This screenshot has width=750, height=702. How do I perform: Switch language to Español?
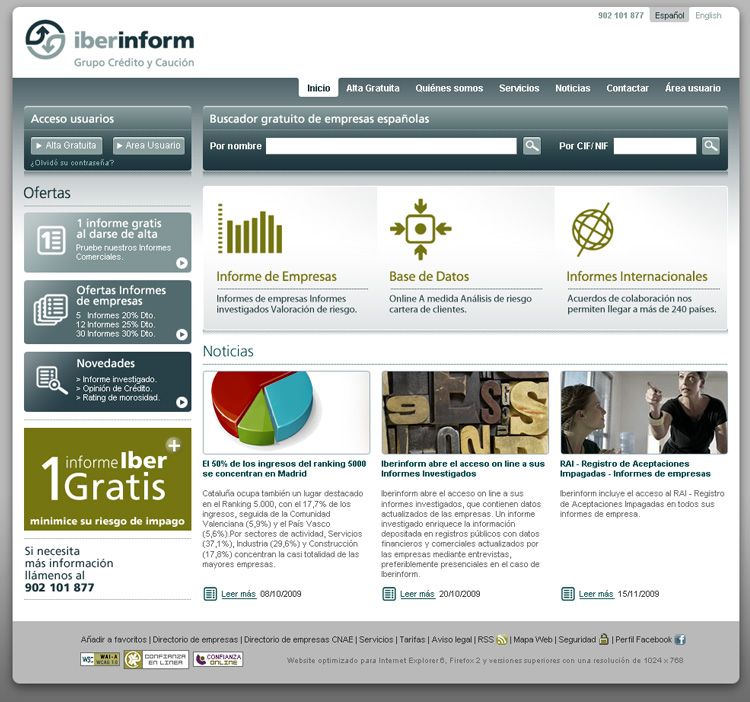pyautogui.click(x=669, y=15)
